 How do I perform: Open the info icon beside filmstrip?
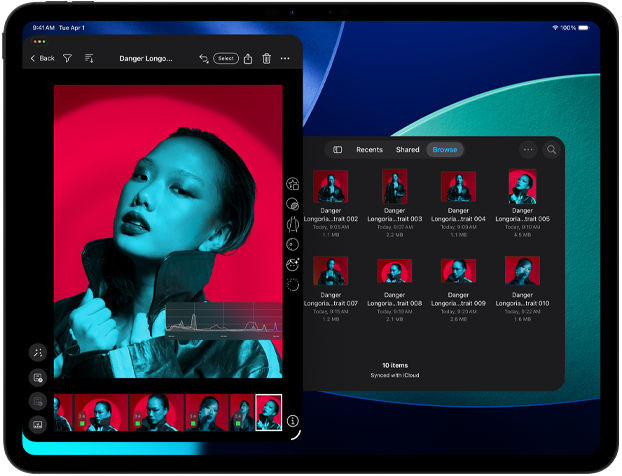[x=293, y=422]
